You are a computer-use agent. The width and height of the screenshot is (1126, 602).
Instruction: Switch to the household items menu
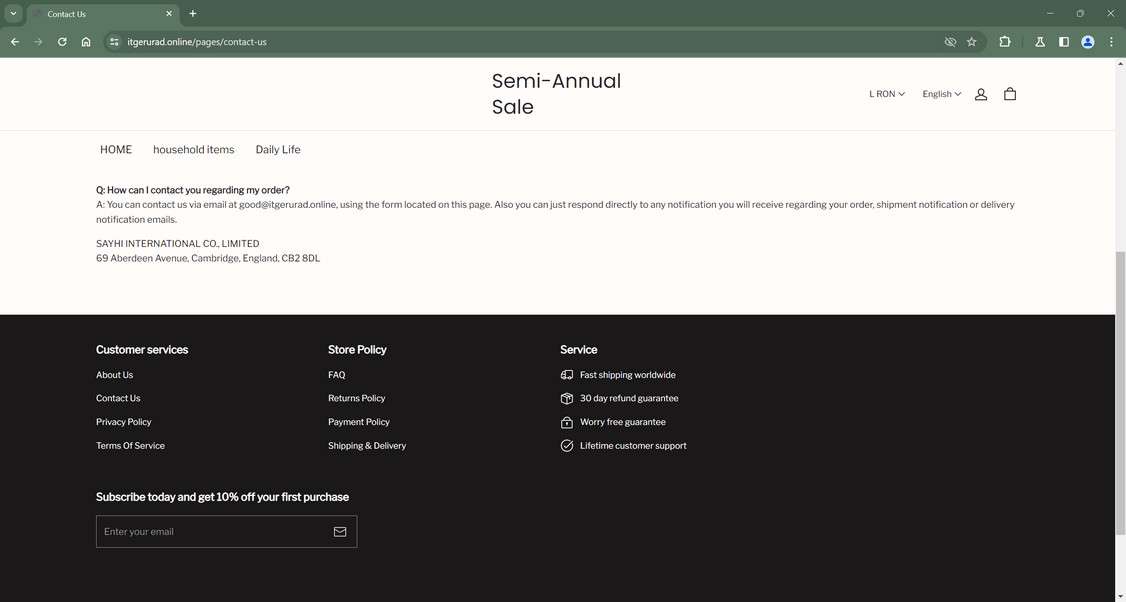[193, 149]
